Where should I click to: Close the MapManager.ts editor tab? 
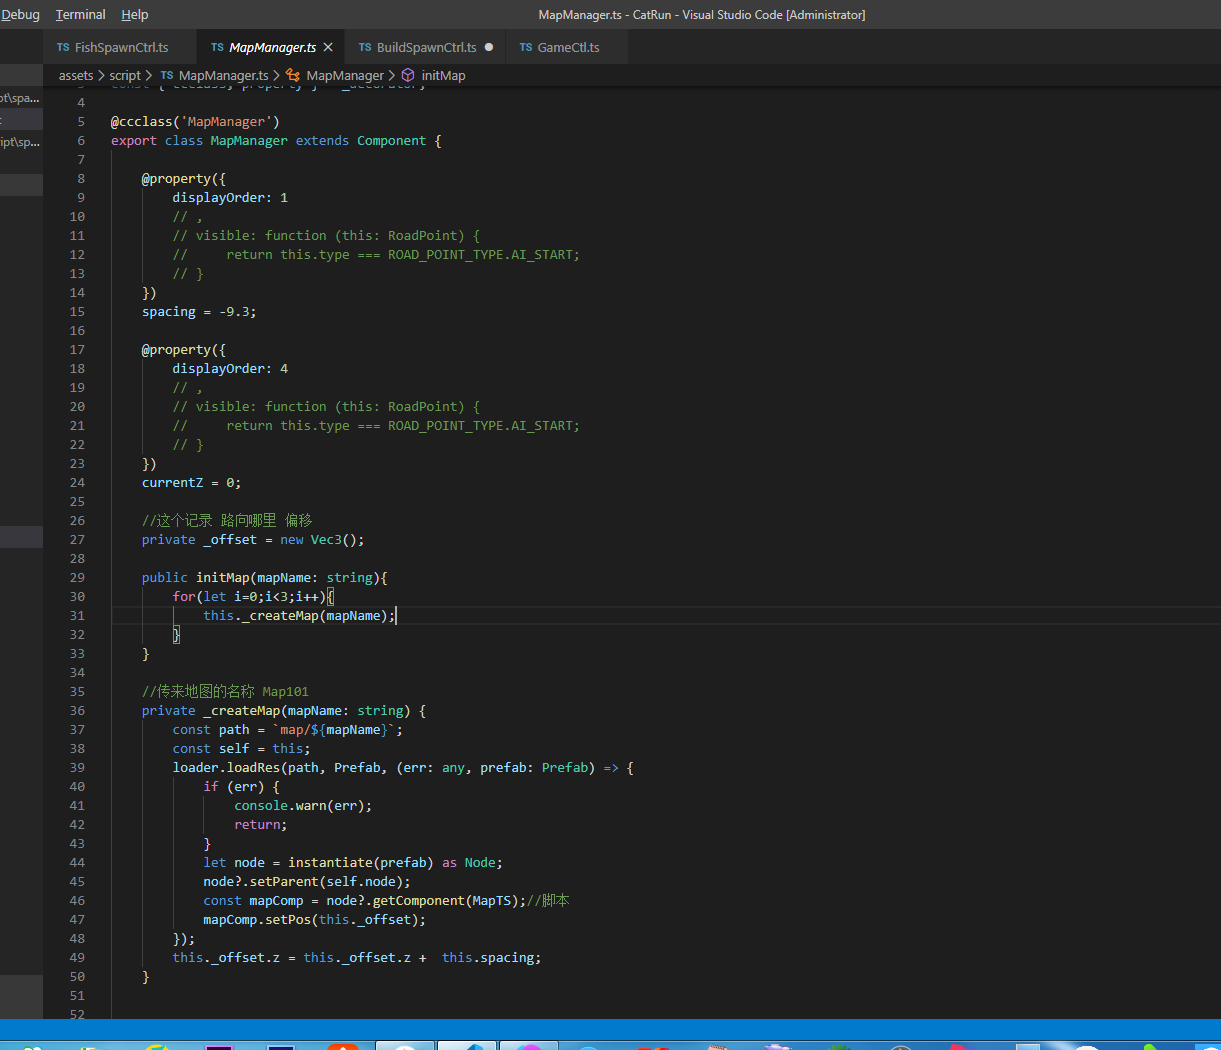tap(328, 47)
